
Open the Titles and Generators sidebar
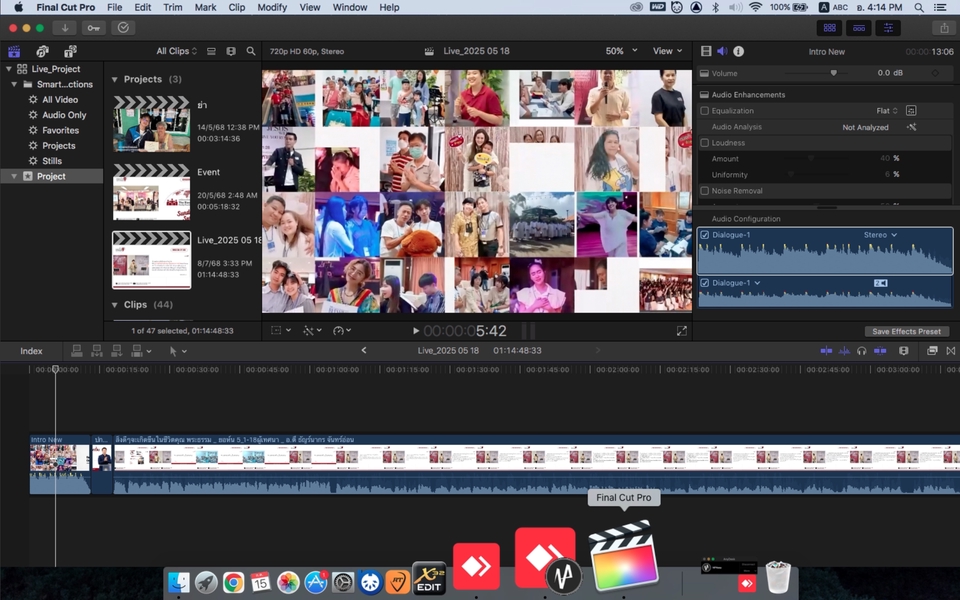(70, 51)
